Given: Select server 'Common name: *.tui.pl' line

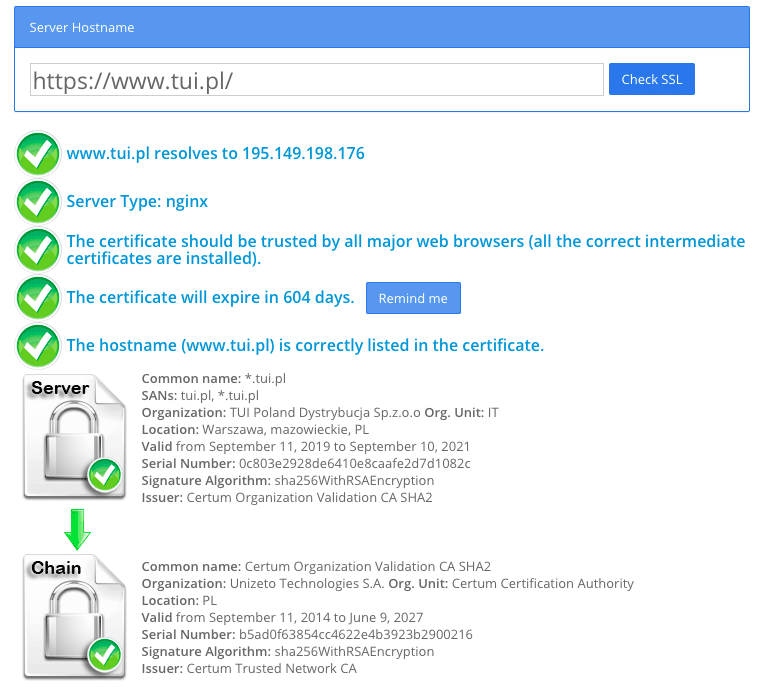Looking at the screenshot, I should (x=213, y=379).
